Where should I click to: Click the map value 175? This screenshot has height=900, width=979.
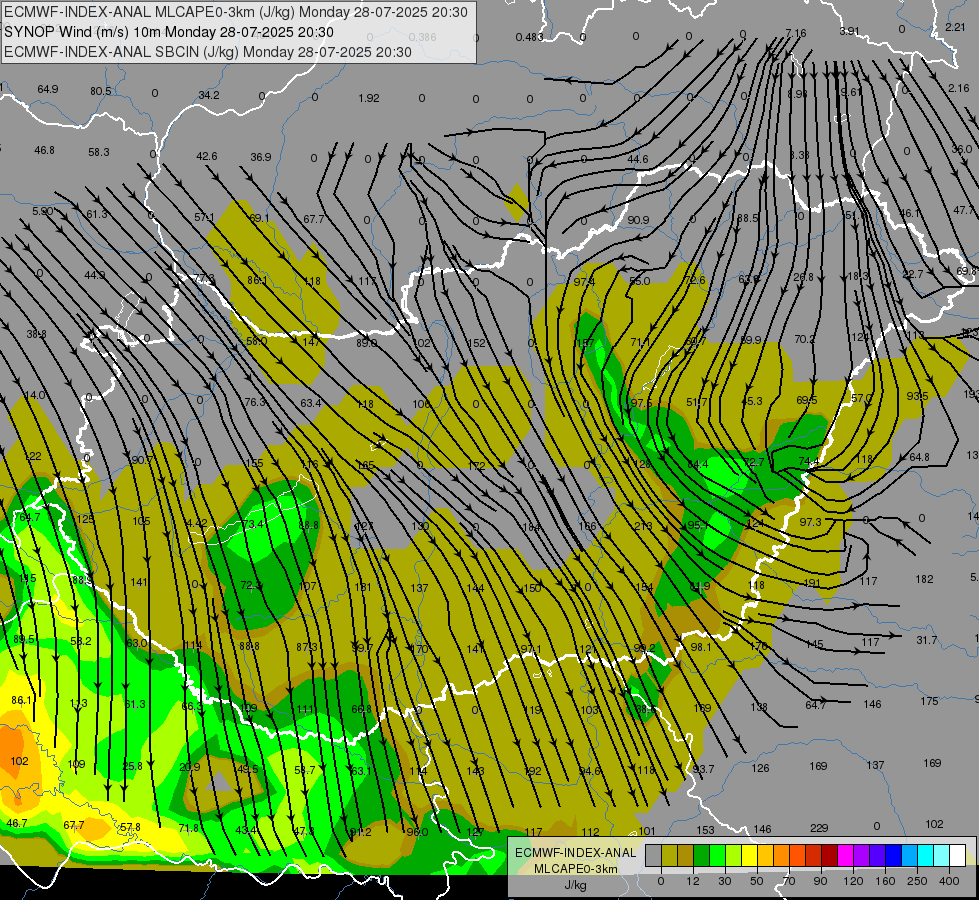(929, 701)
